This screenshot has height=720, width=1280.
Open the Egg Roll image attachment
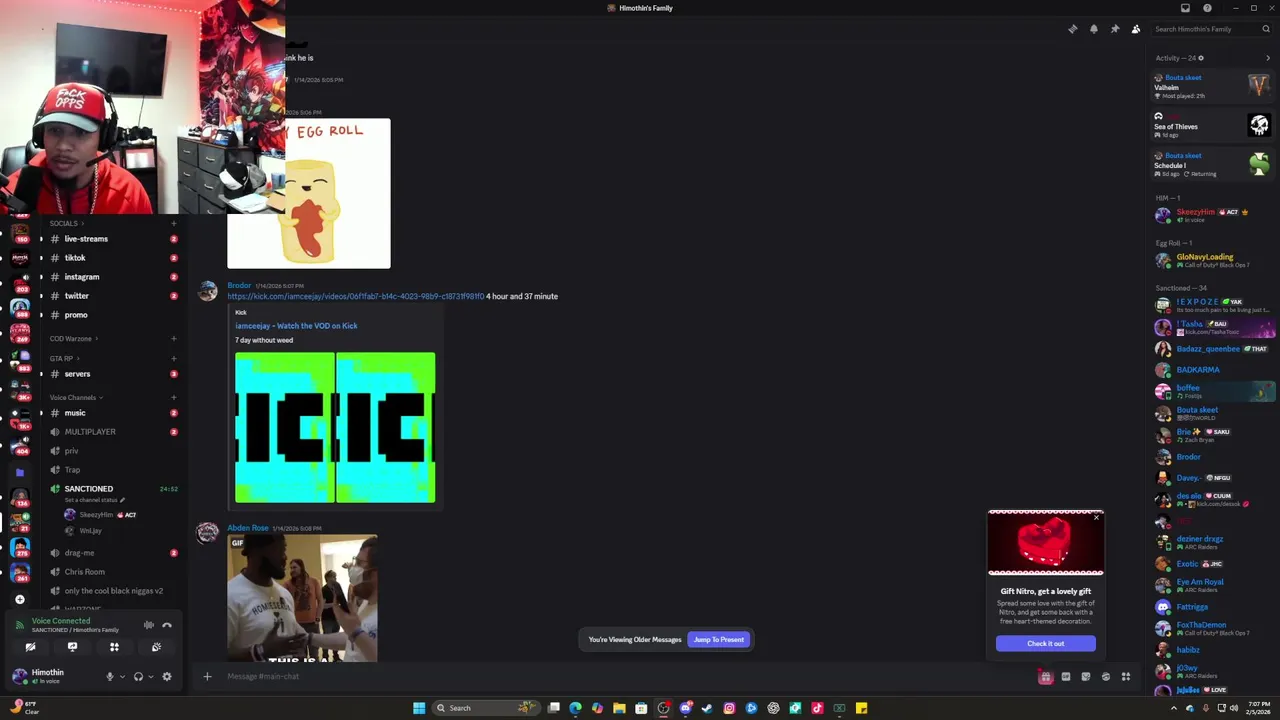[309, 193]
